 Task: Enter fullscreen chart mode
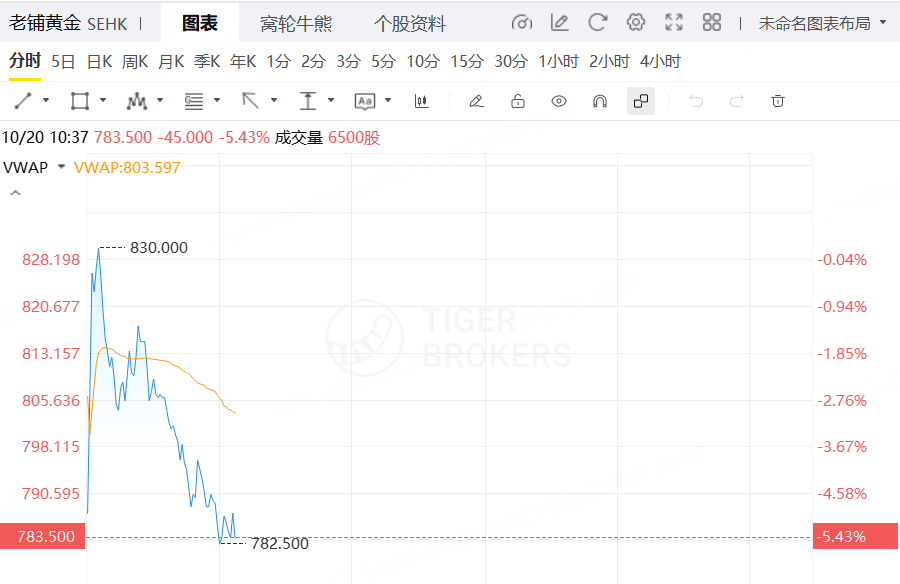(x=674, y=23)
